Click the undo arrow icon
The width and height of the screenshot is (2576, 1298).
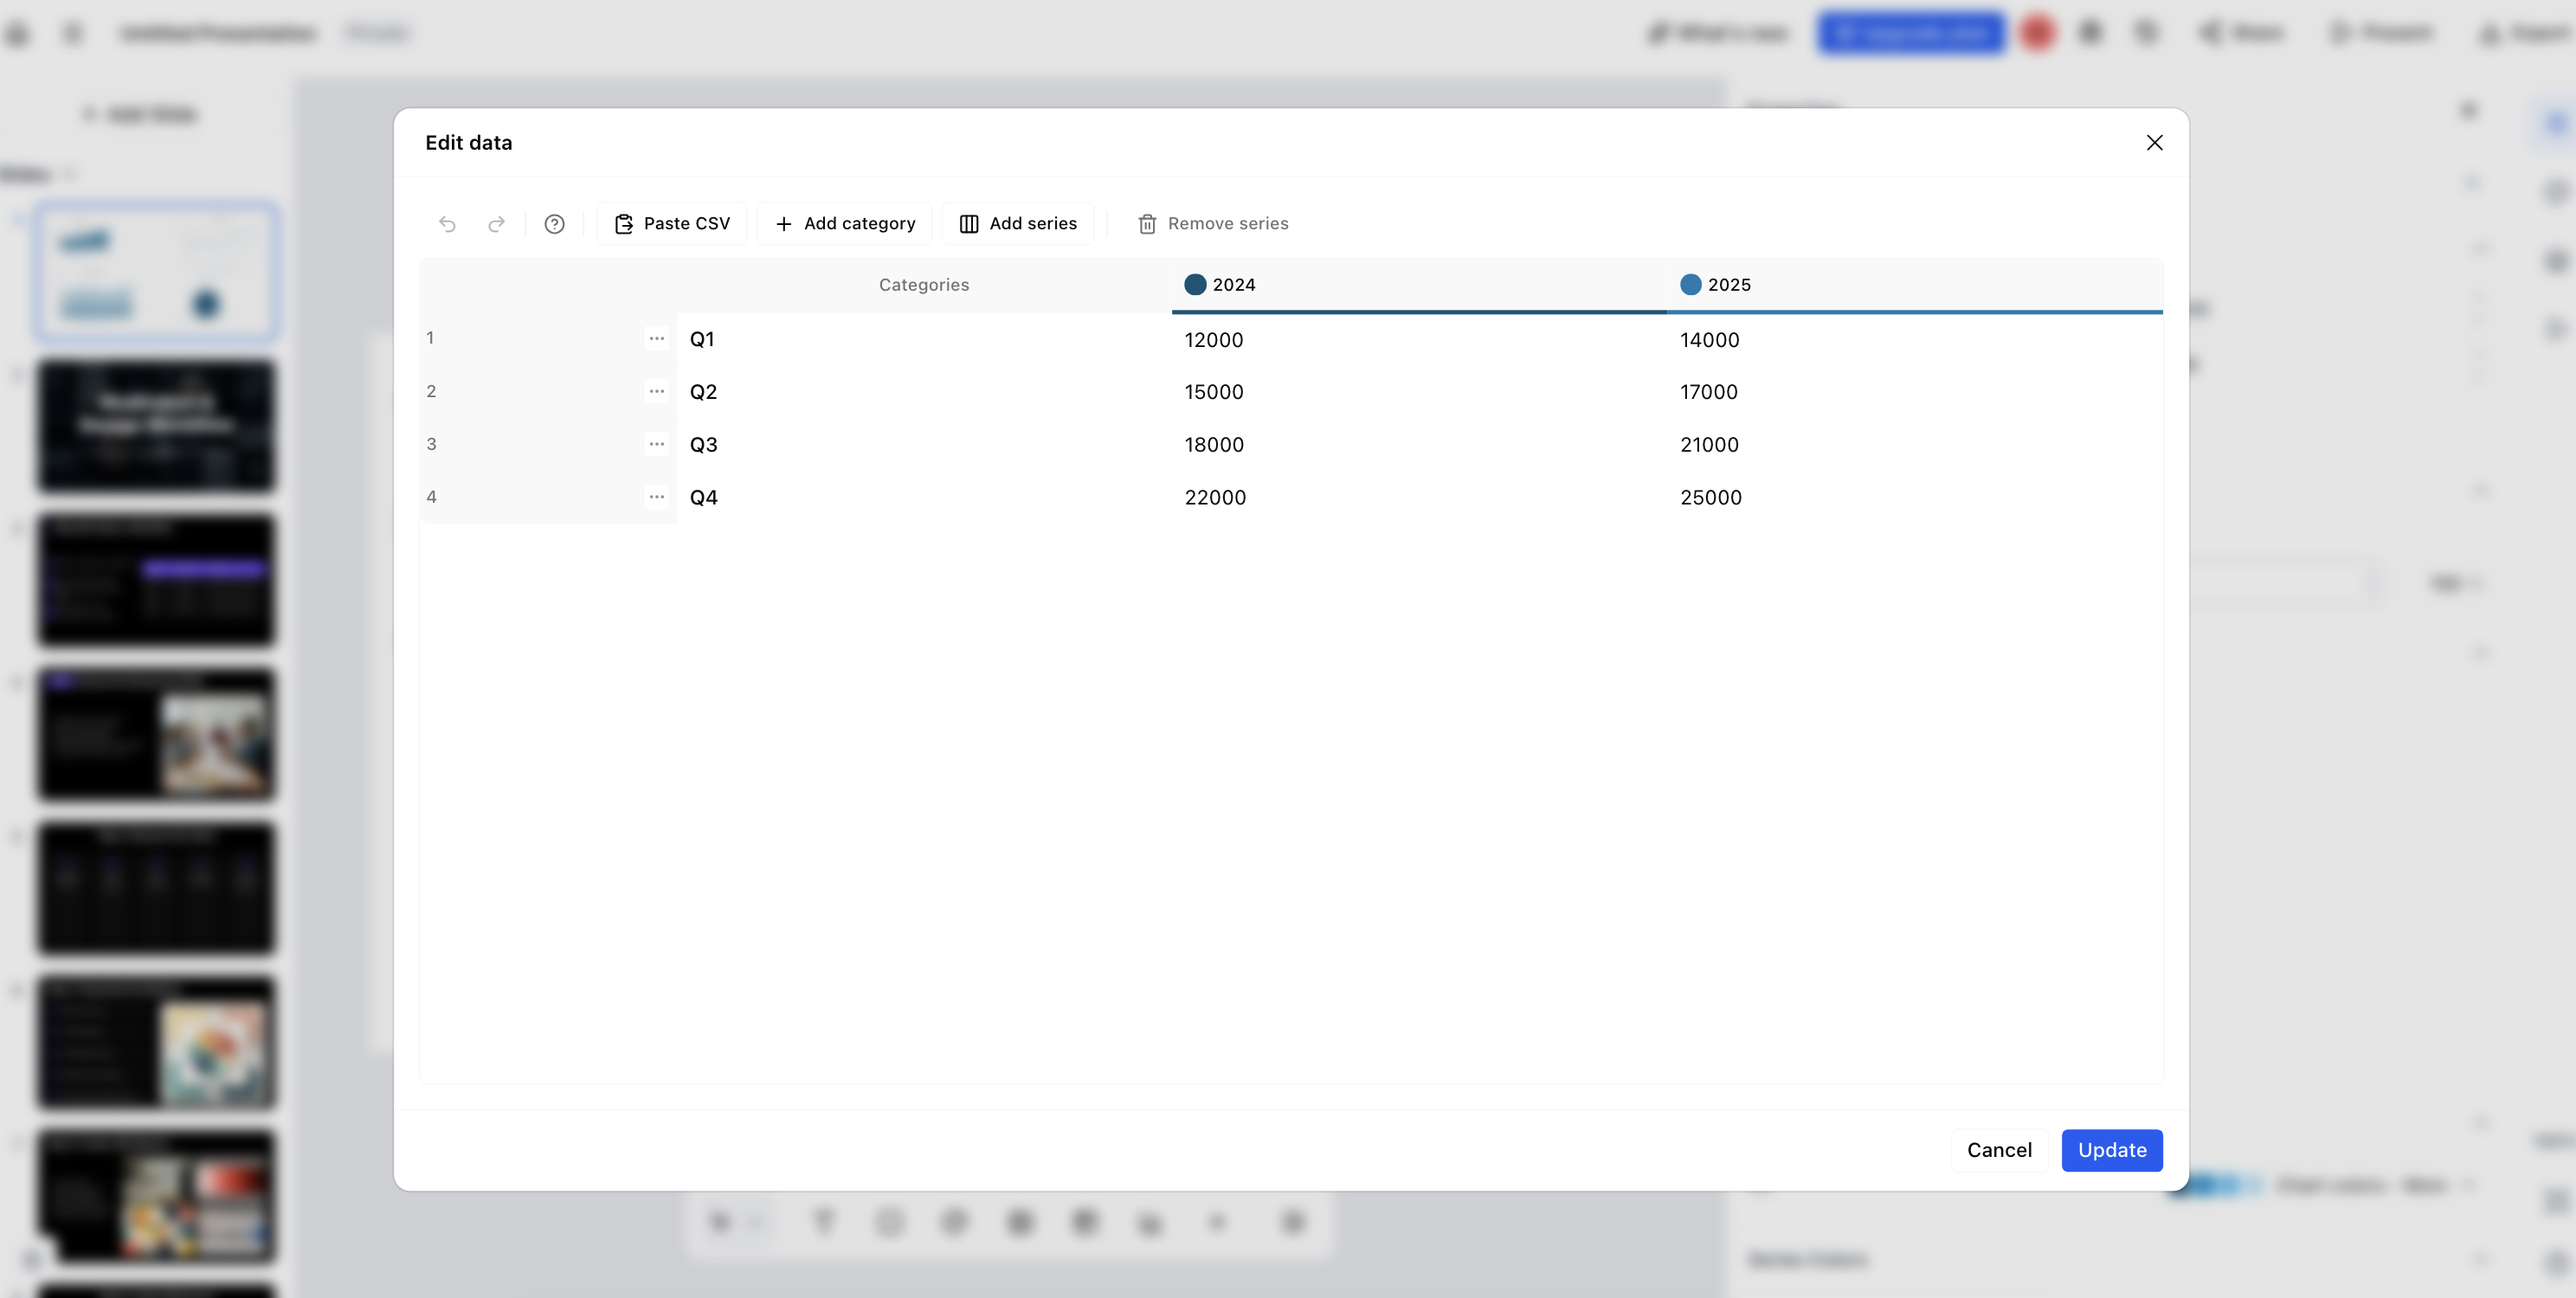click(x=447, y=224)
